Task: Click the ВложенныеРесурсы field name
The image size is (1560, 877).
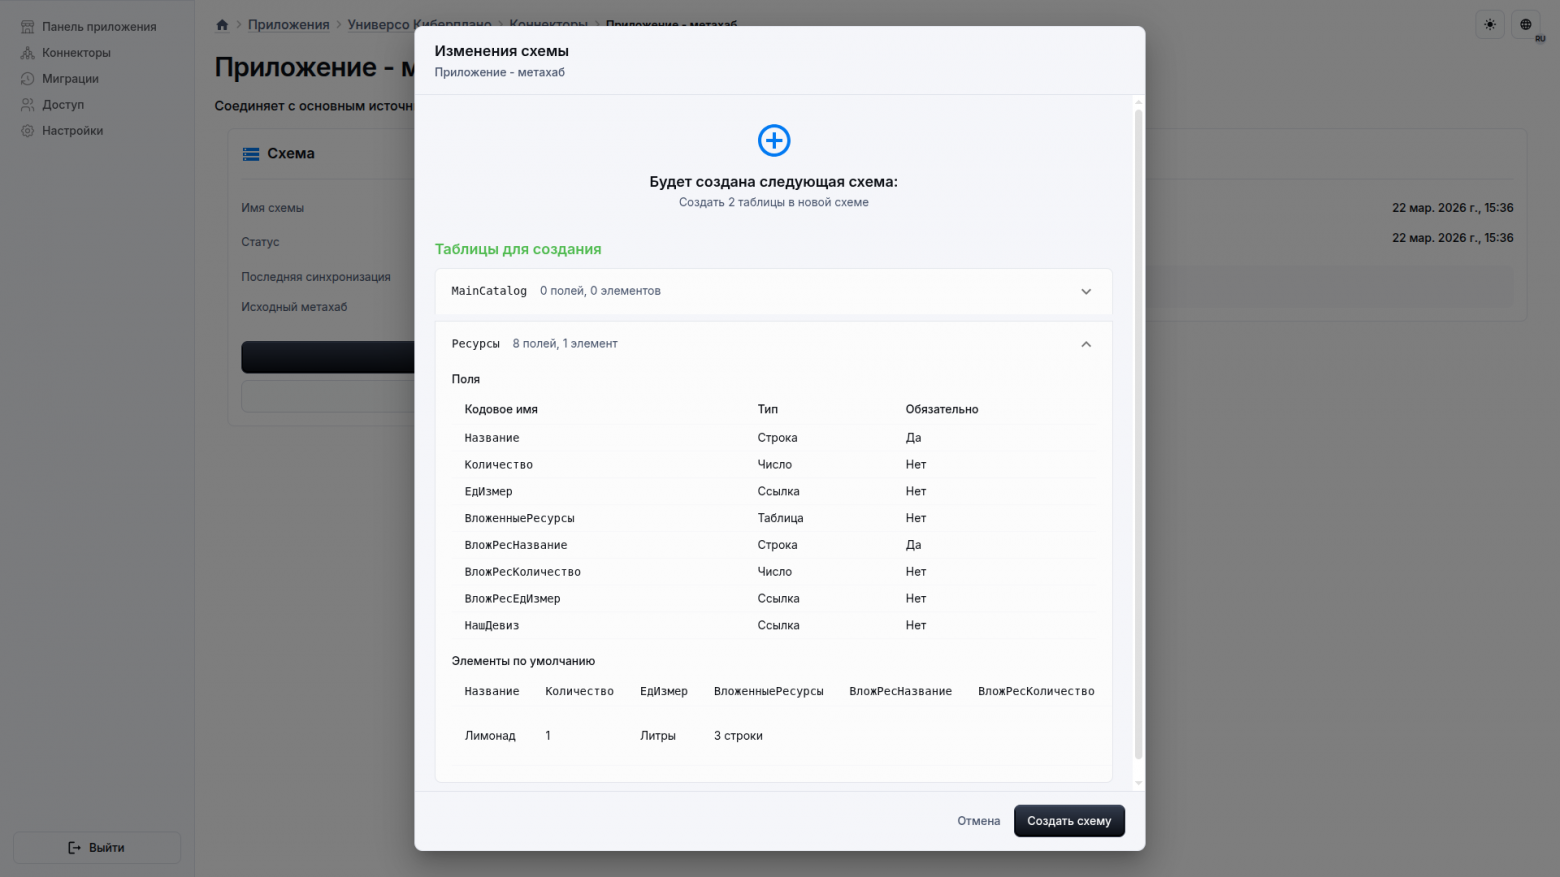Action: click(x=519, y=519)
